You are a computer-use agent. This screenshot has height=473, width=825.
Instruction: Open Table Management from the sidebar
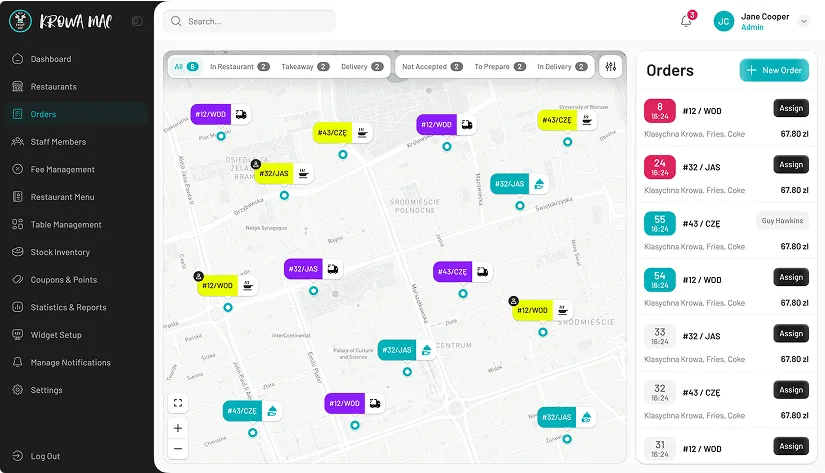[66, 225]
